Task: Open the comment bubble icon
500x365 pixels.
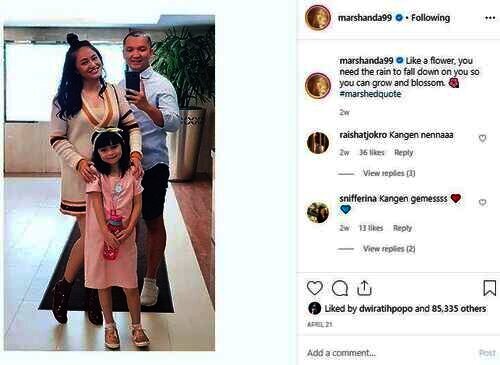Action: [340, 288]
